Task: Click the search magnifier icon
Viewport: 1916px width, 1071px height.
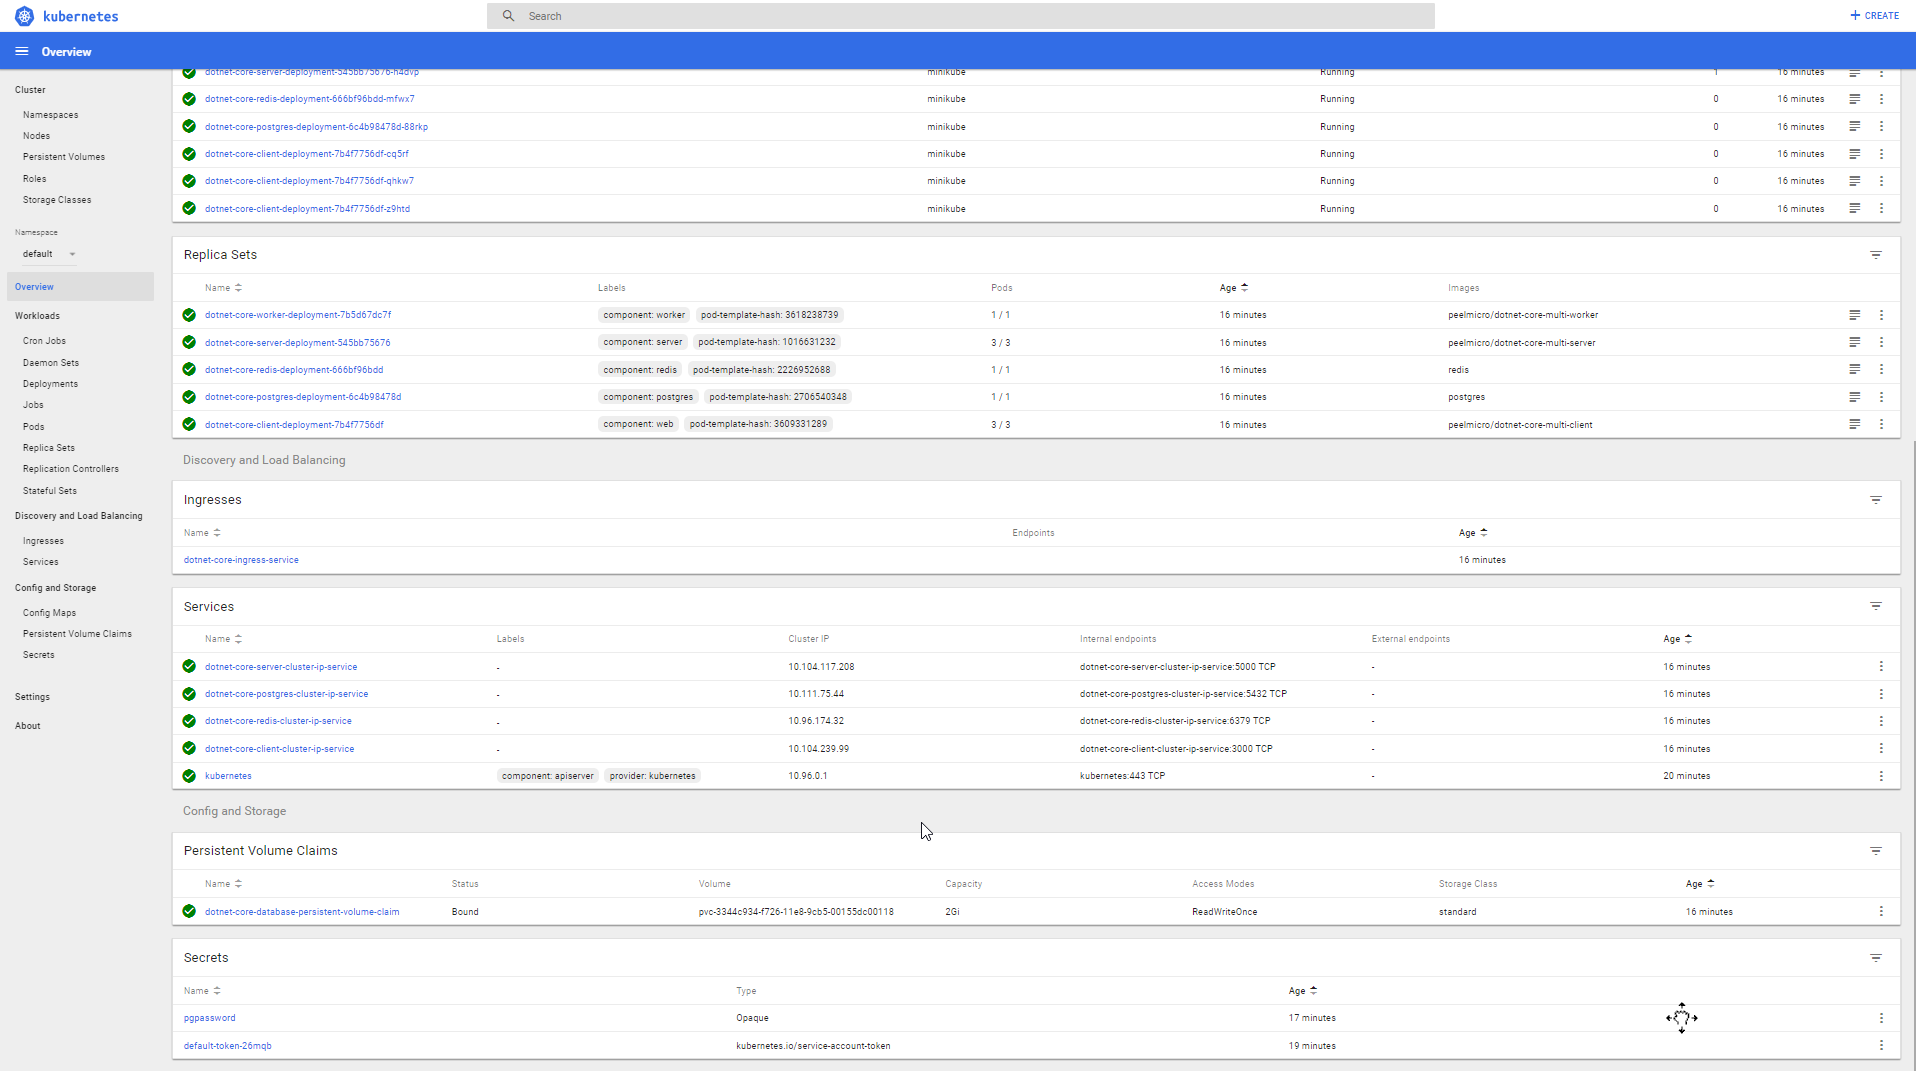Action: coord(508,16)
